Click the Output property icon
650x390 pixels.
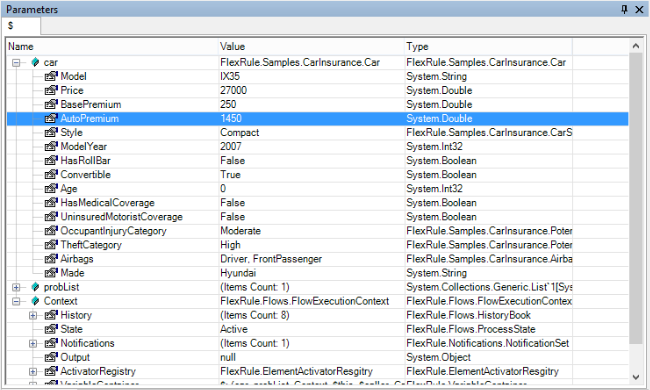point(51,358)
